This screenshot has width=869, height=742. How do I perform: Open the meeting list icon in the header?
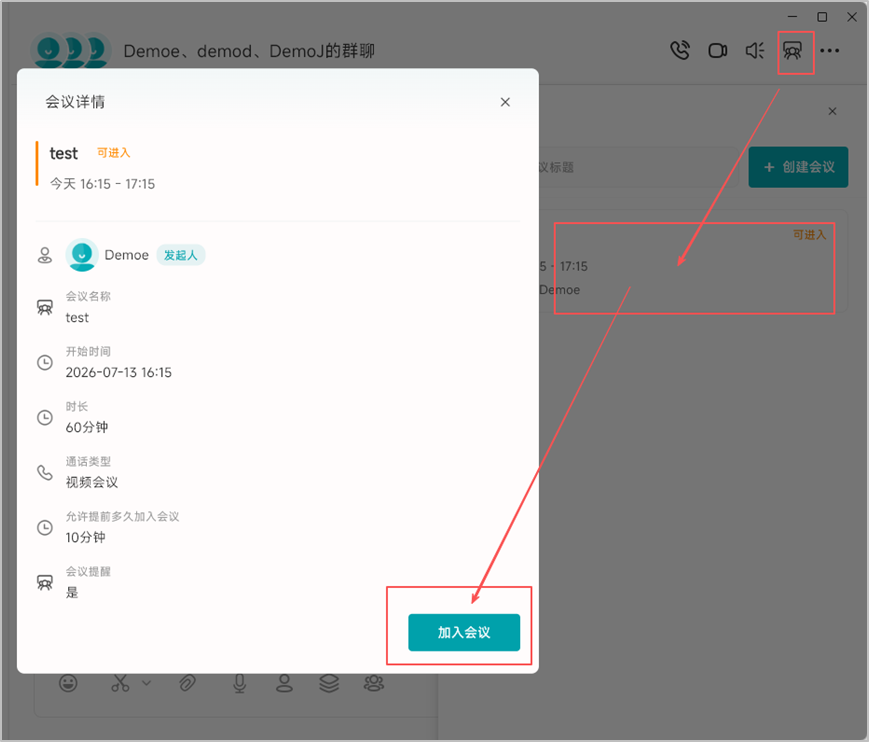click(x=793, y=51)
